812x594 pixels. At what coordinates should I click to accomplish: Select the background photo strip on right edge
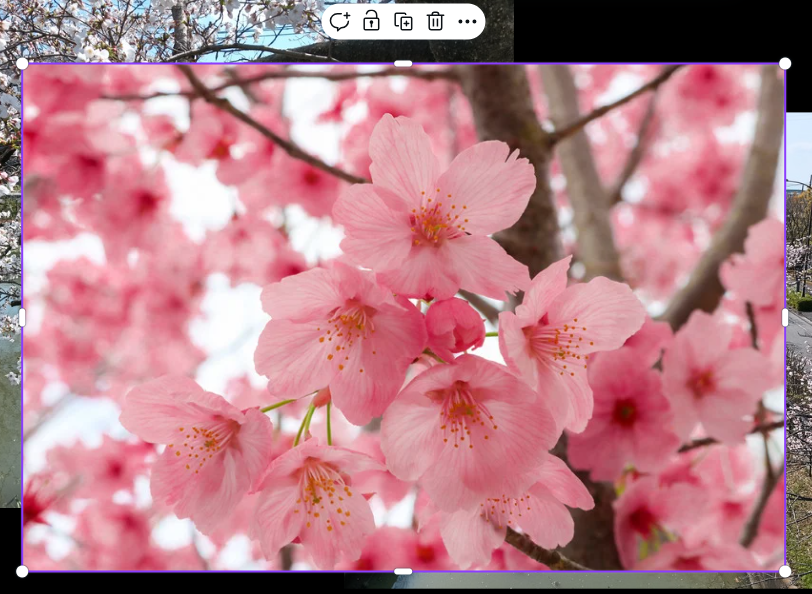click(x=799, y=250)
